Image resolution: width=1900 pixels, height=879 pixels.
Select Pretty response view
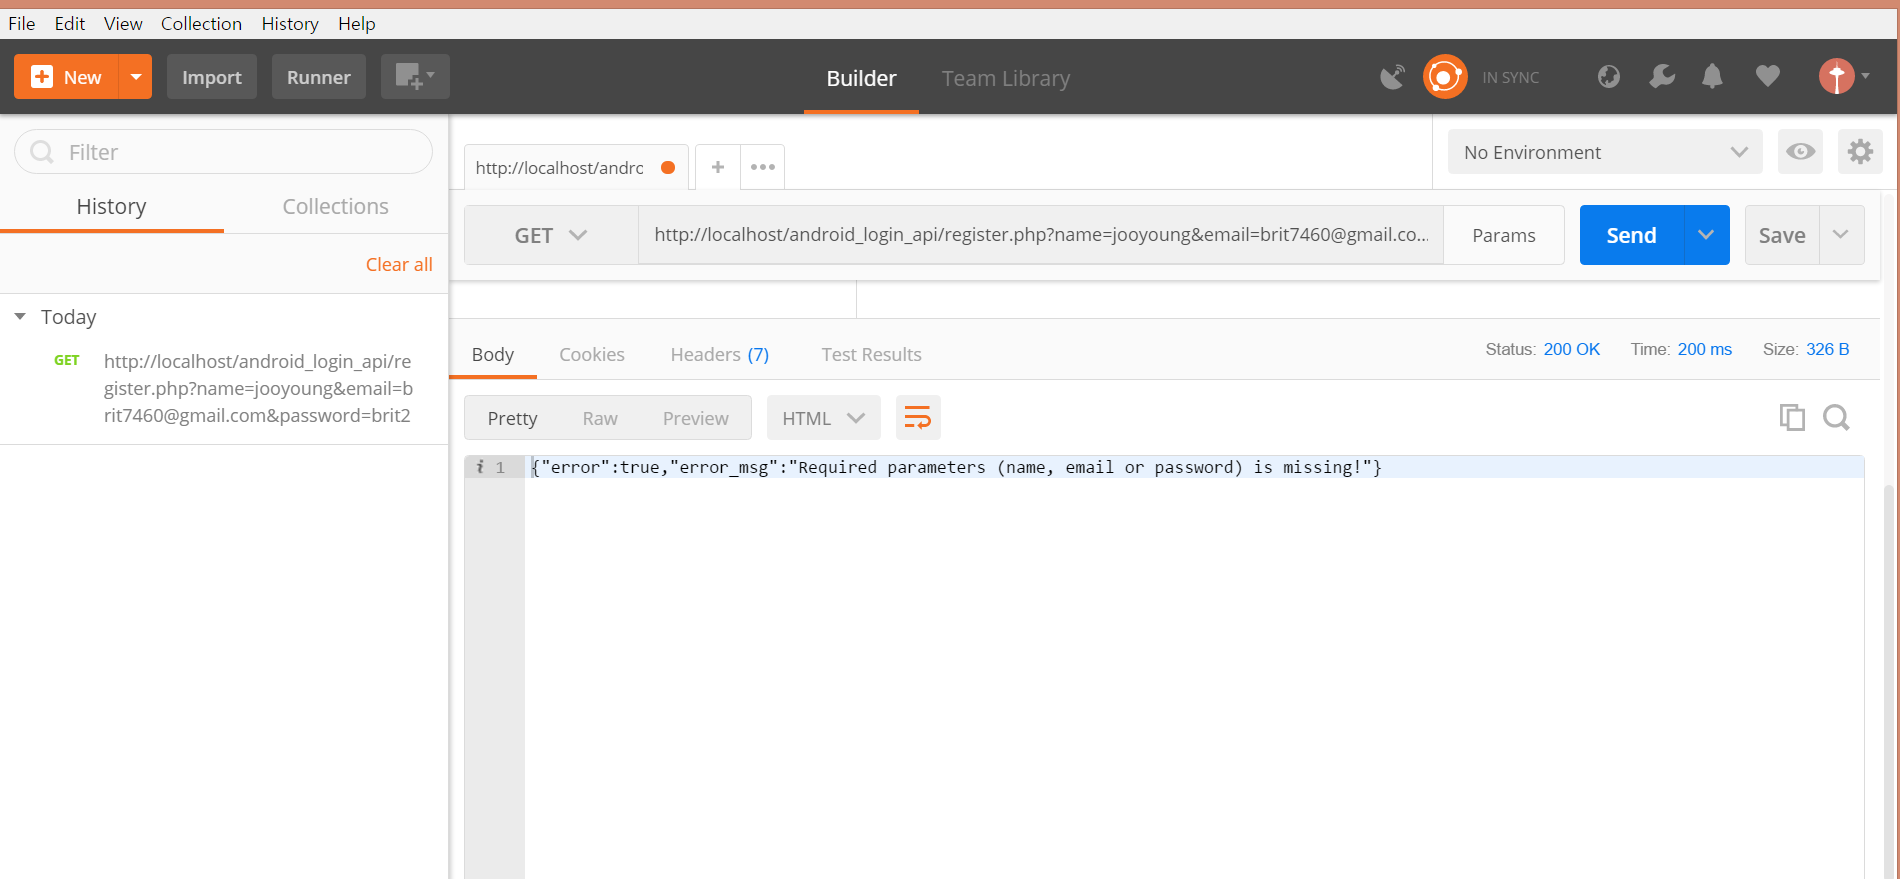(x=512, y=418)
